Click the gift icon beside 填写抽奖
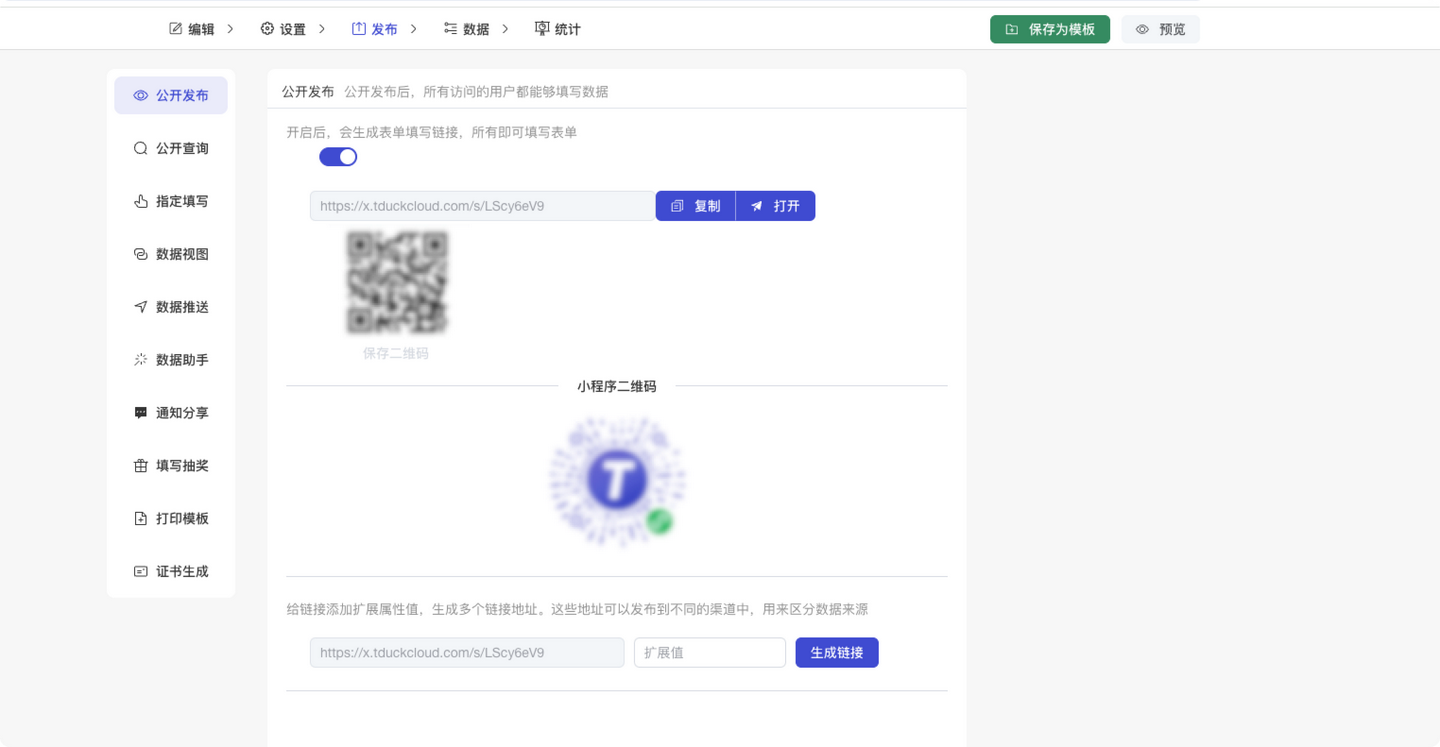 [141, 466]
